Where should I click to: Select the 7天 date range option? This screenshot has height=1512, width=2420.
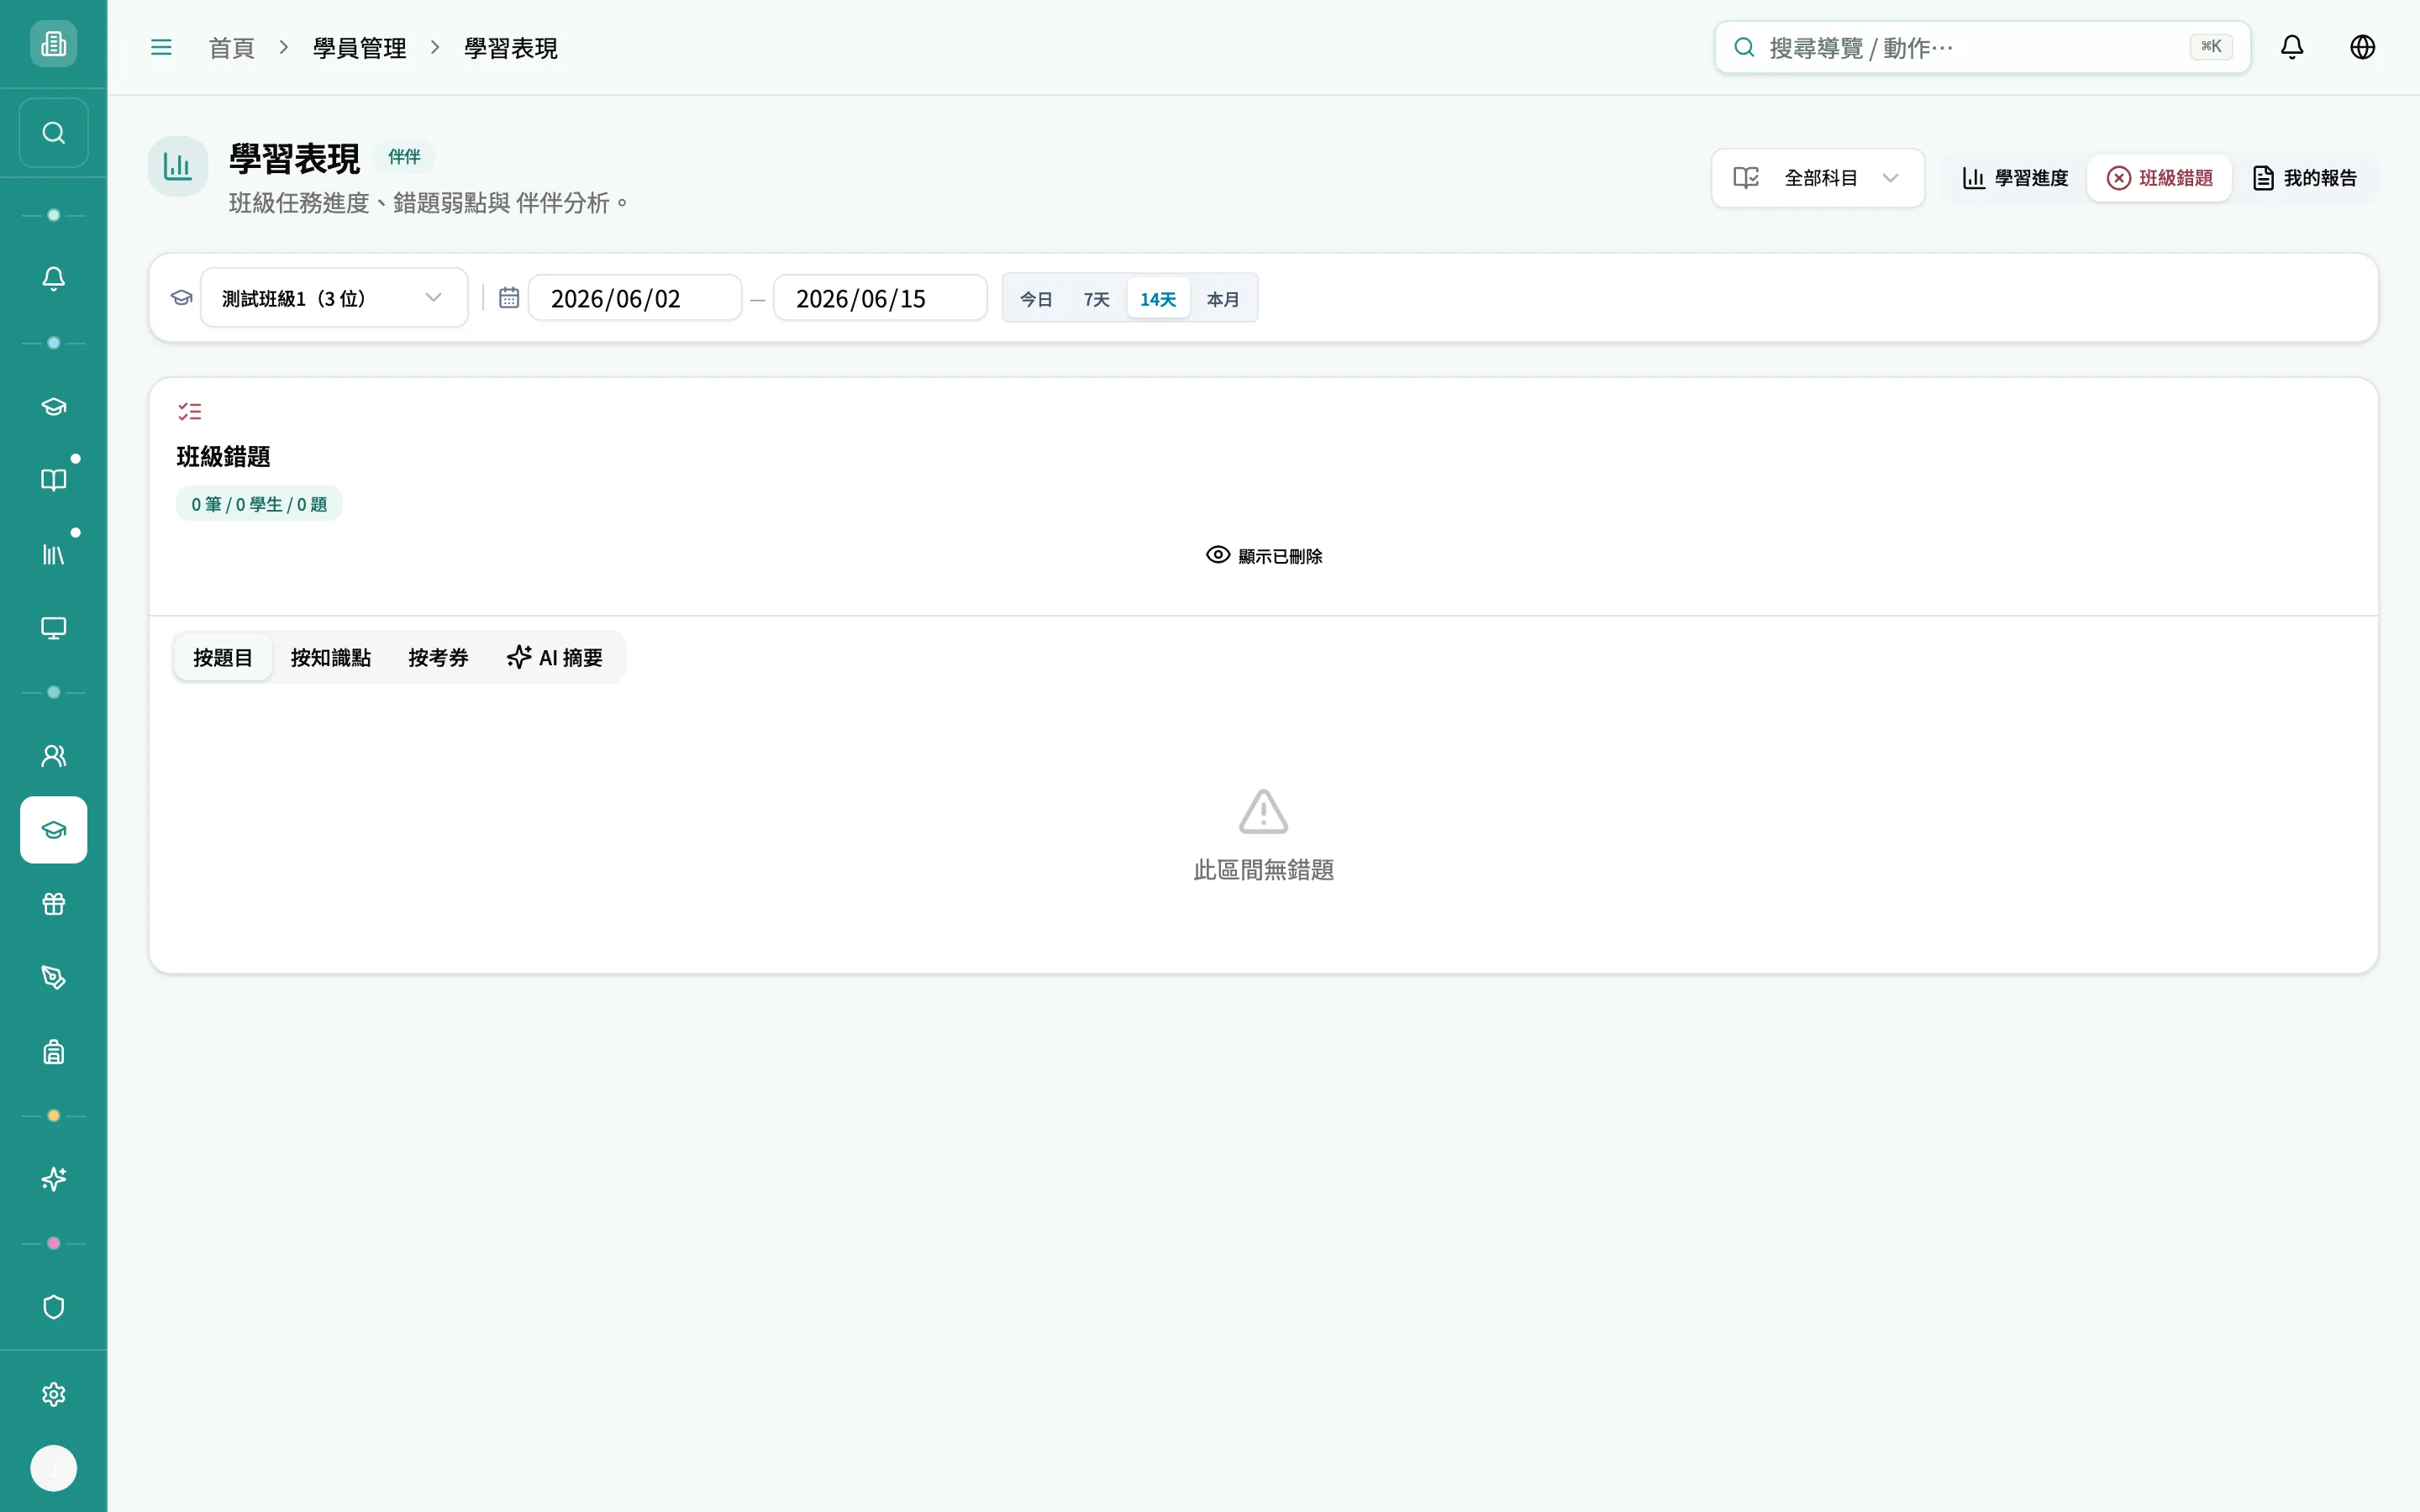pos(1097,299)
